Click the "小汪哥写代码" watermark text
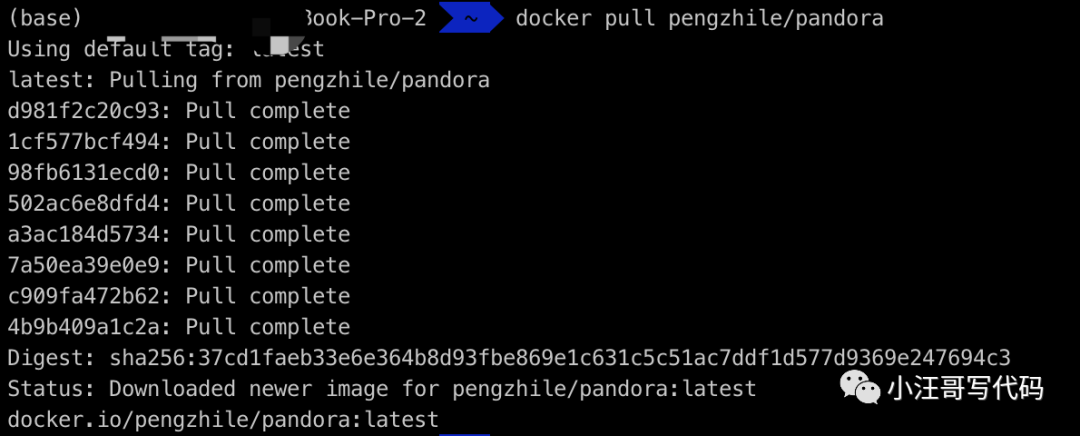Viewport: 1080px width, 436px height. [x=965, y=387]
